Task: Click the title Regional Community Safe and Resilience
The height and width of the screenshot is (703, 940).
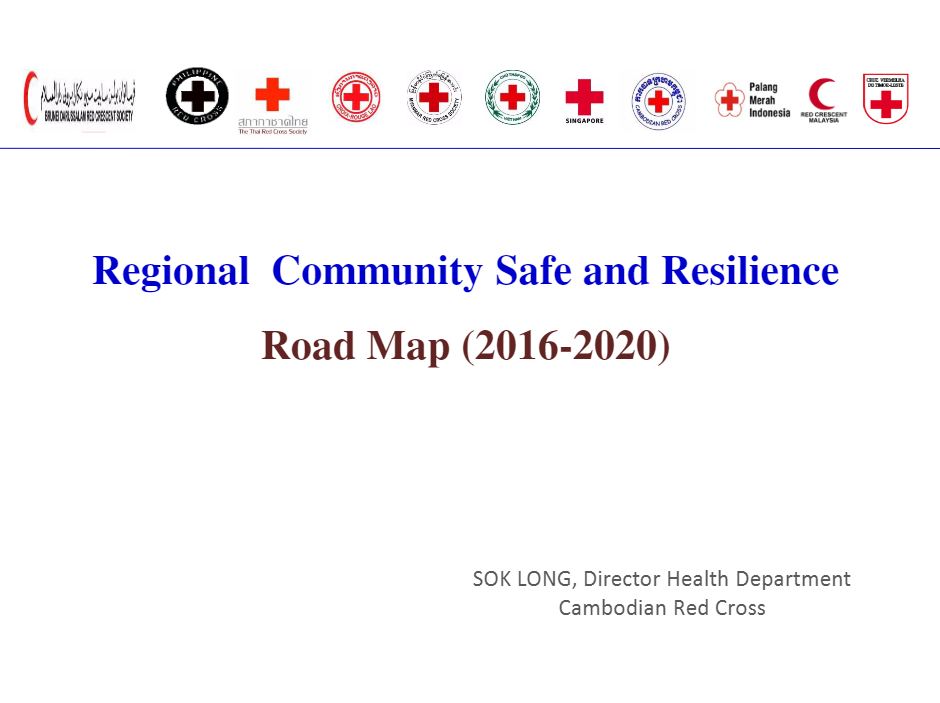Action: (x=465, y=270)
